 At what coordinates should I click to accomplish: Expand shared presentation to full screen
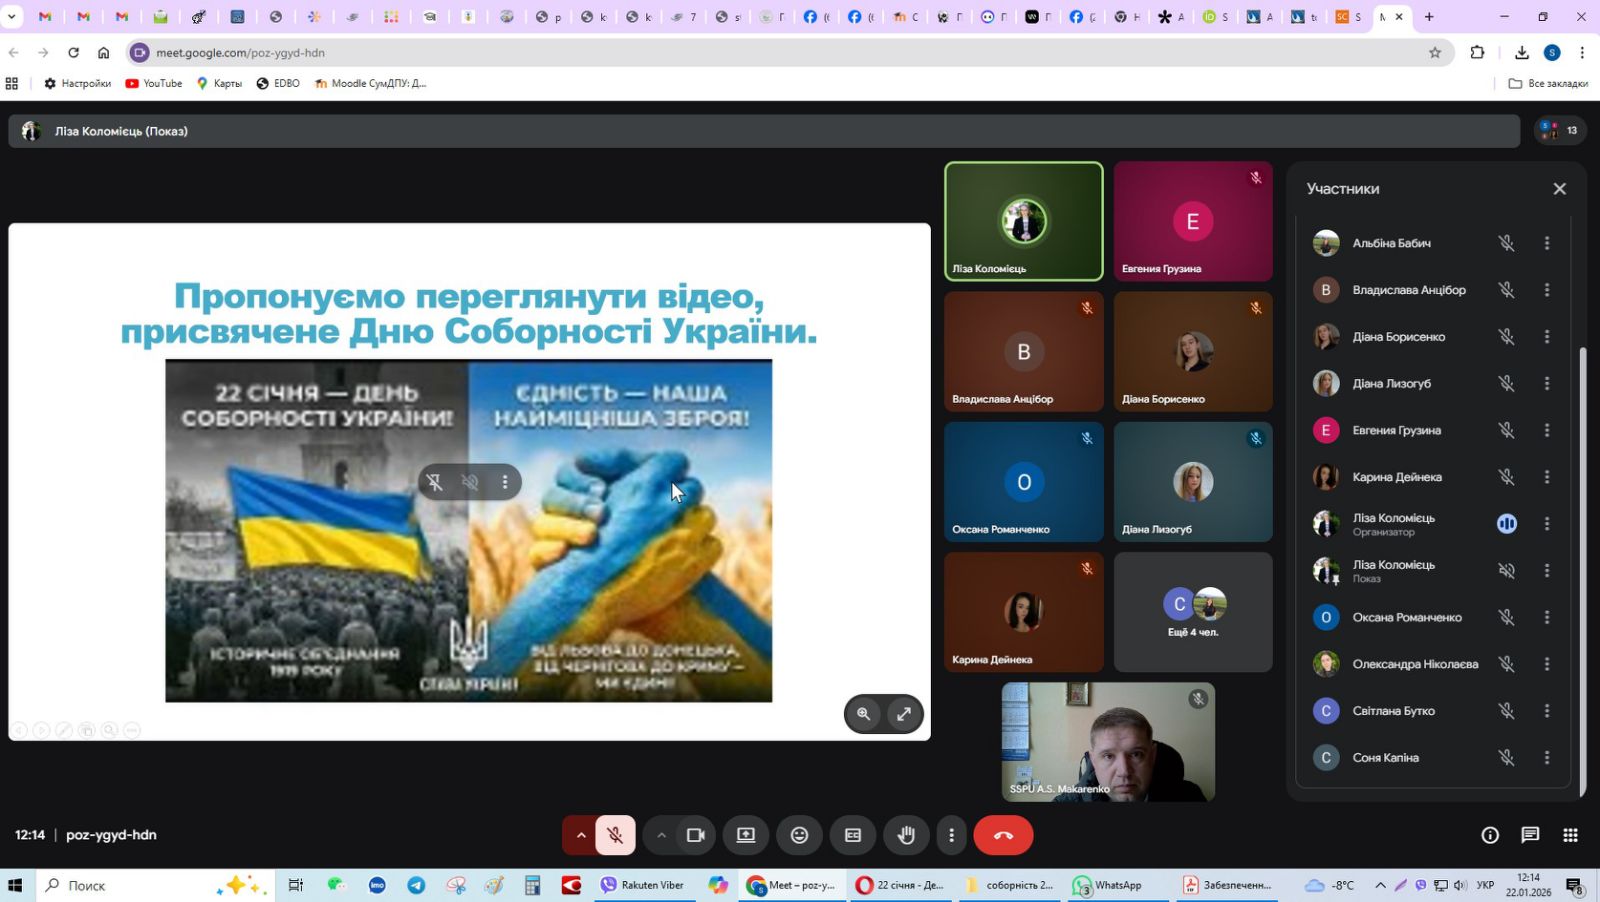(904, 714)
